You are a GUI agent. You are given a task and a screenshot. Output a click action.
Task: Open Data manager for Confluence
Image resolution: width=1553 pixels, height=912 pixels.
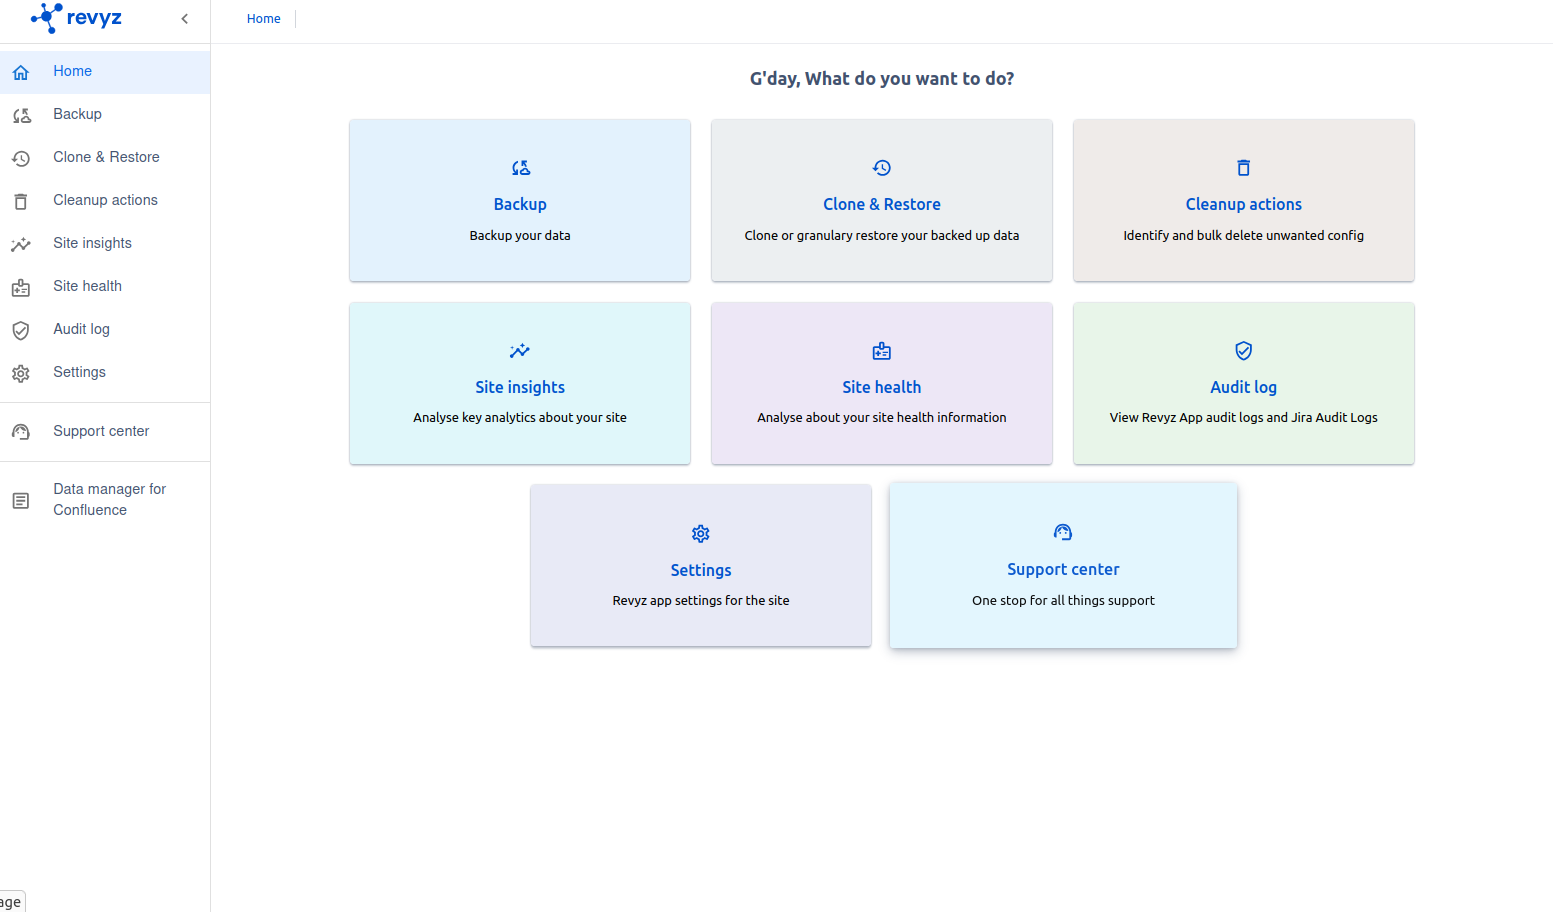[109, 499]
